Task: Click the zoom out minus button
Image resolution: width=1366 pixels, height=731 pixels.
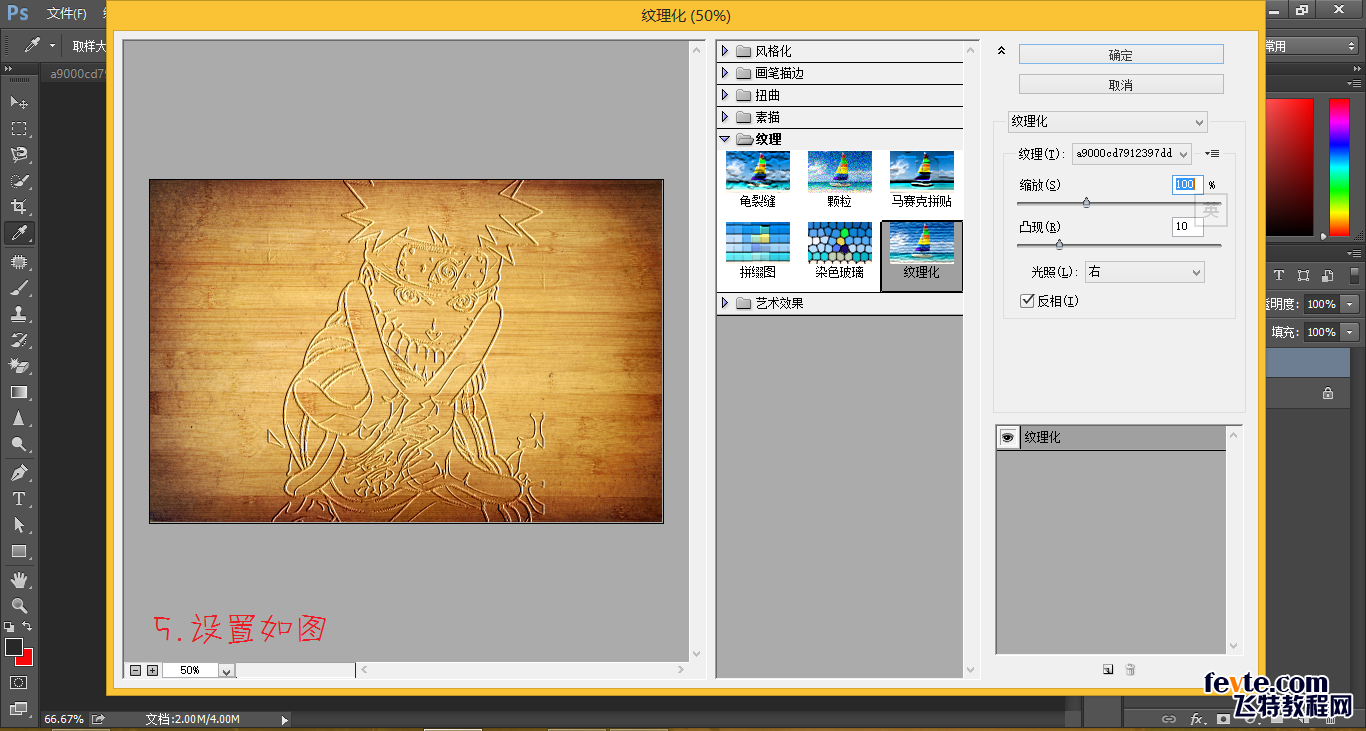Action: pyautogui.click(x=135, y=670)
